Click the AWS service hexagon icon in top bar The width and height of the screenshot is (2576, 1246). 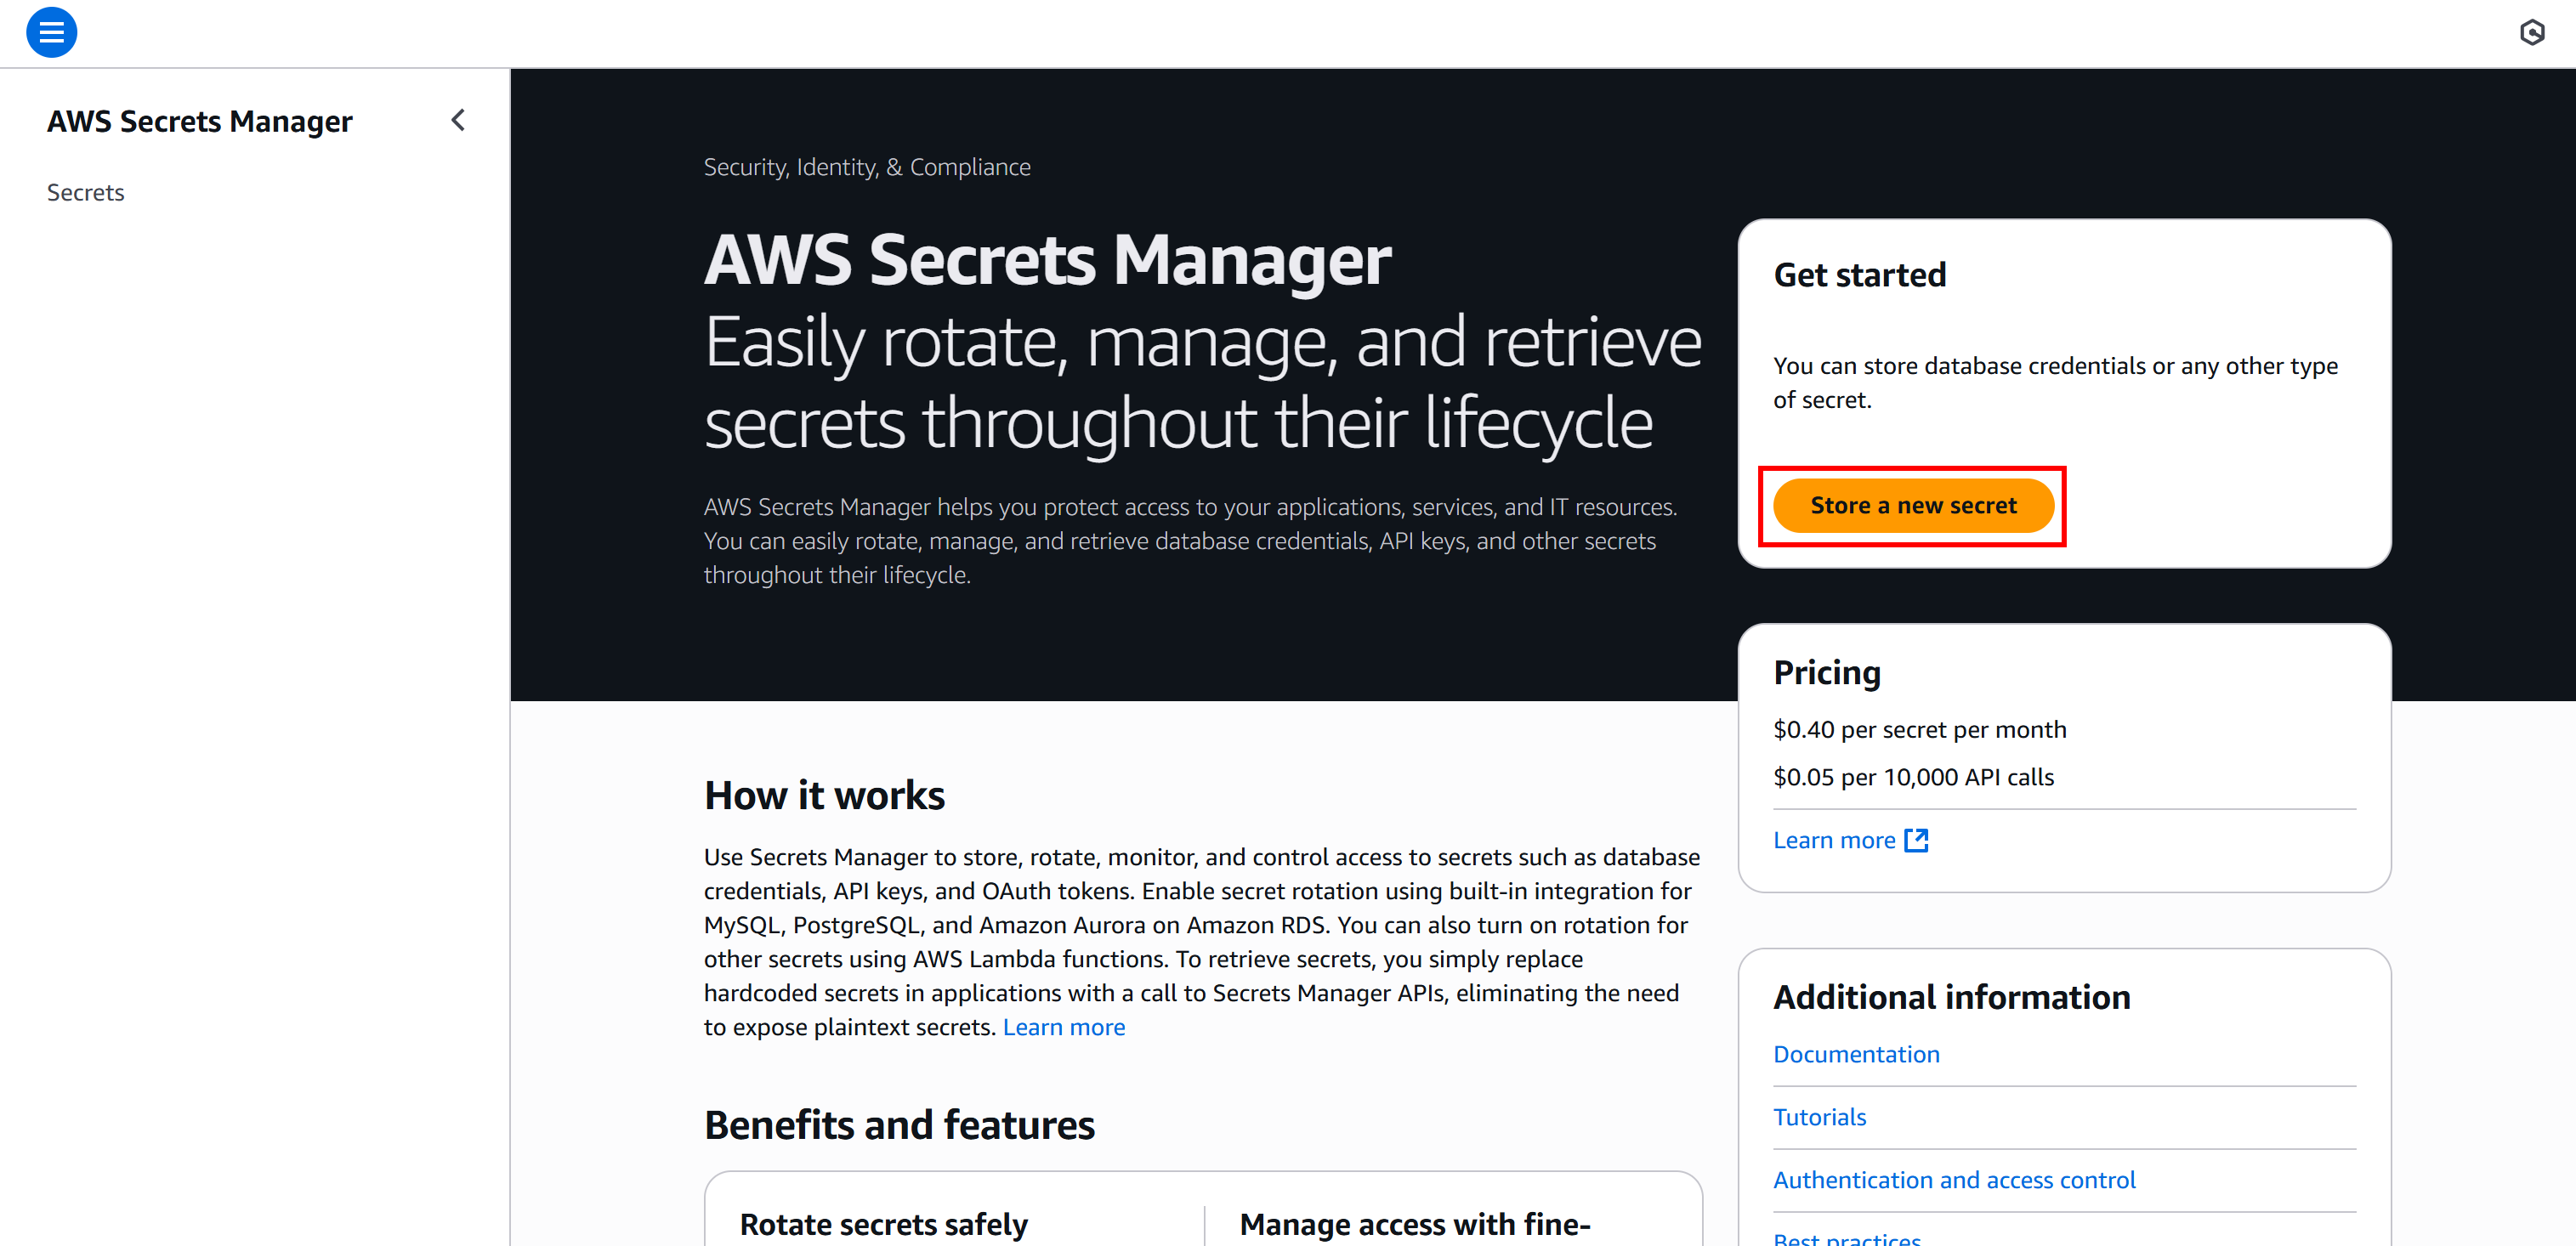2533,32
